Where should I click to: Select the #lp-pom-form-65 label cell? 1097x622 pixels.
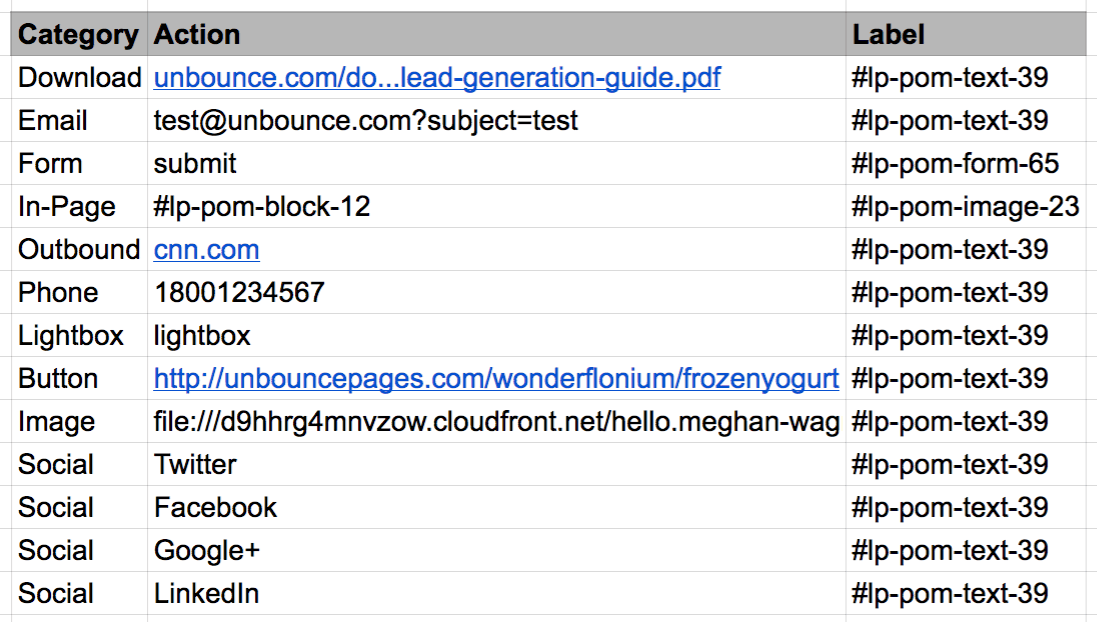[x=954, y=164]
